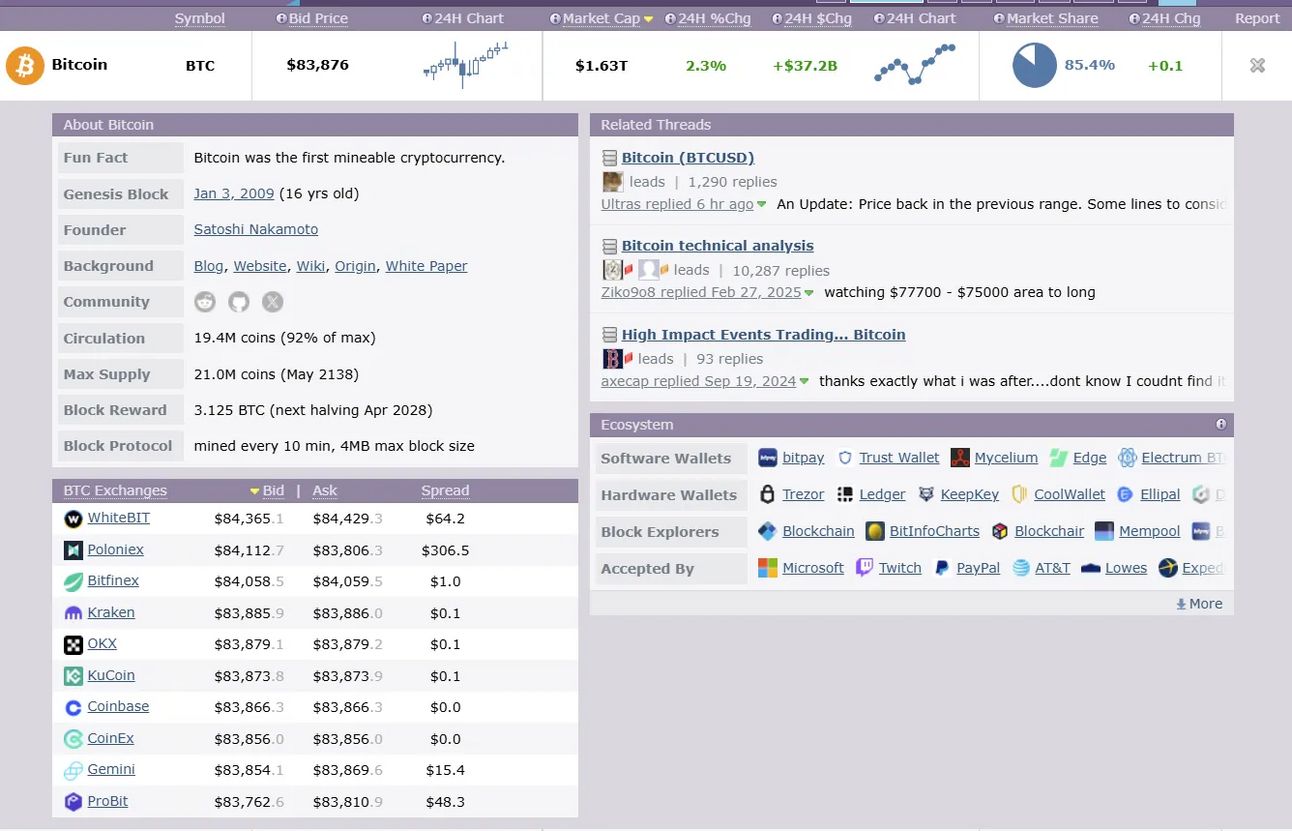Viewport: 1292px width, 831px height.
Task: Click the Bitfinex exchange logo
Action: [73, 582]
